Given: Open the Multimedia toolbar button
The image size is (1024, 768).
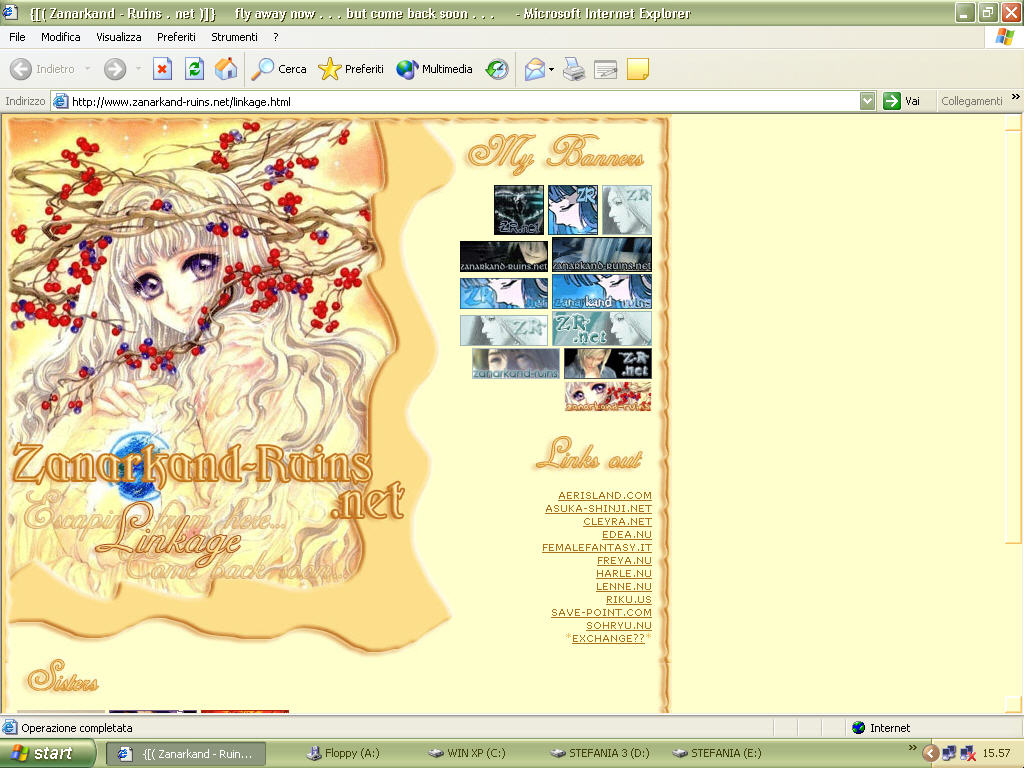Looking at the screenshot, I should tap(434, 69).
